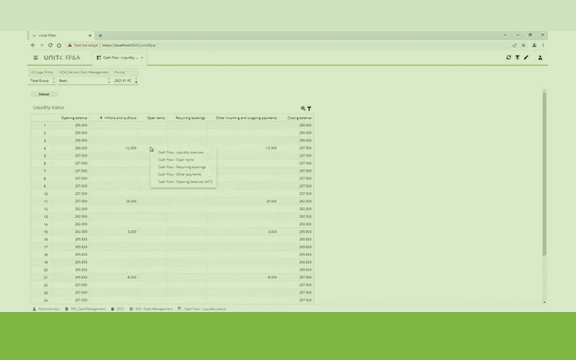Click row number 15 in the table
The image size is (576, 360).
pyautogui.click(x=45, y=232)
